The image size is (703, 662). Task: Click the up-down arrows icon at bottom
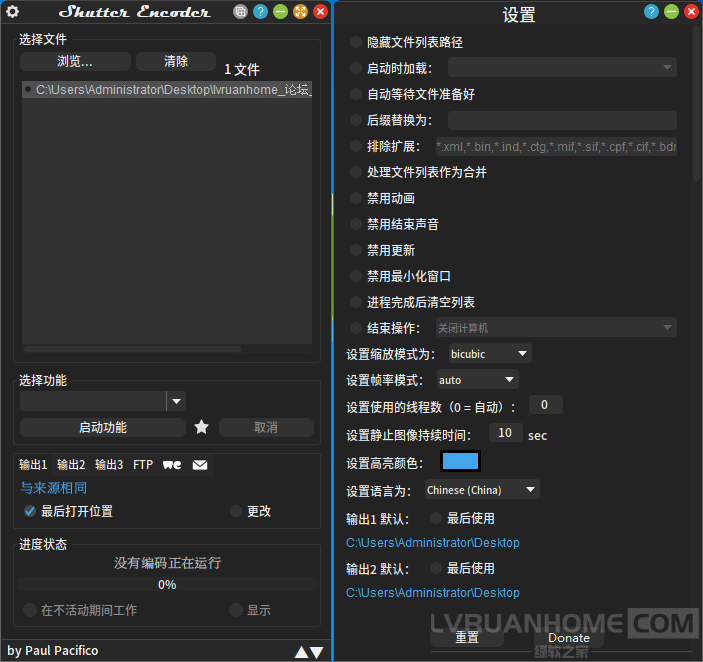(x=308, y=652)
